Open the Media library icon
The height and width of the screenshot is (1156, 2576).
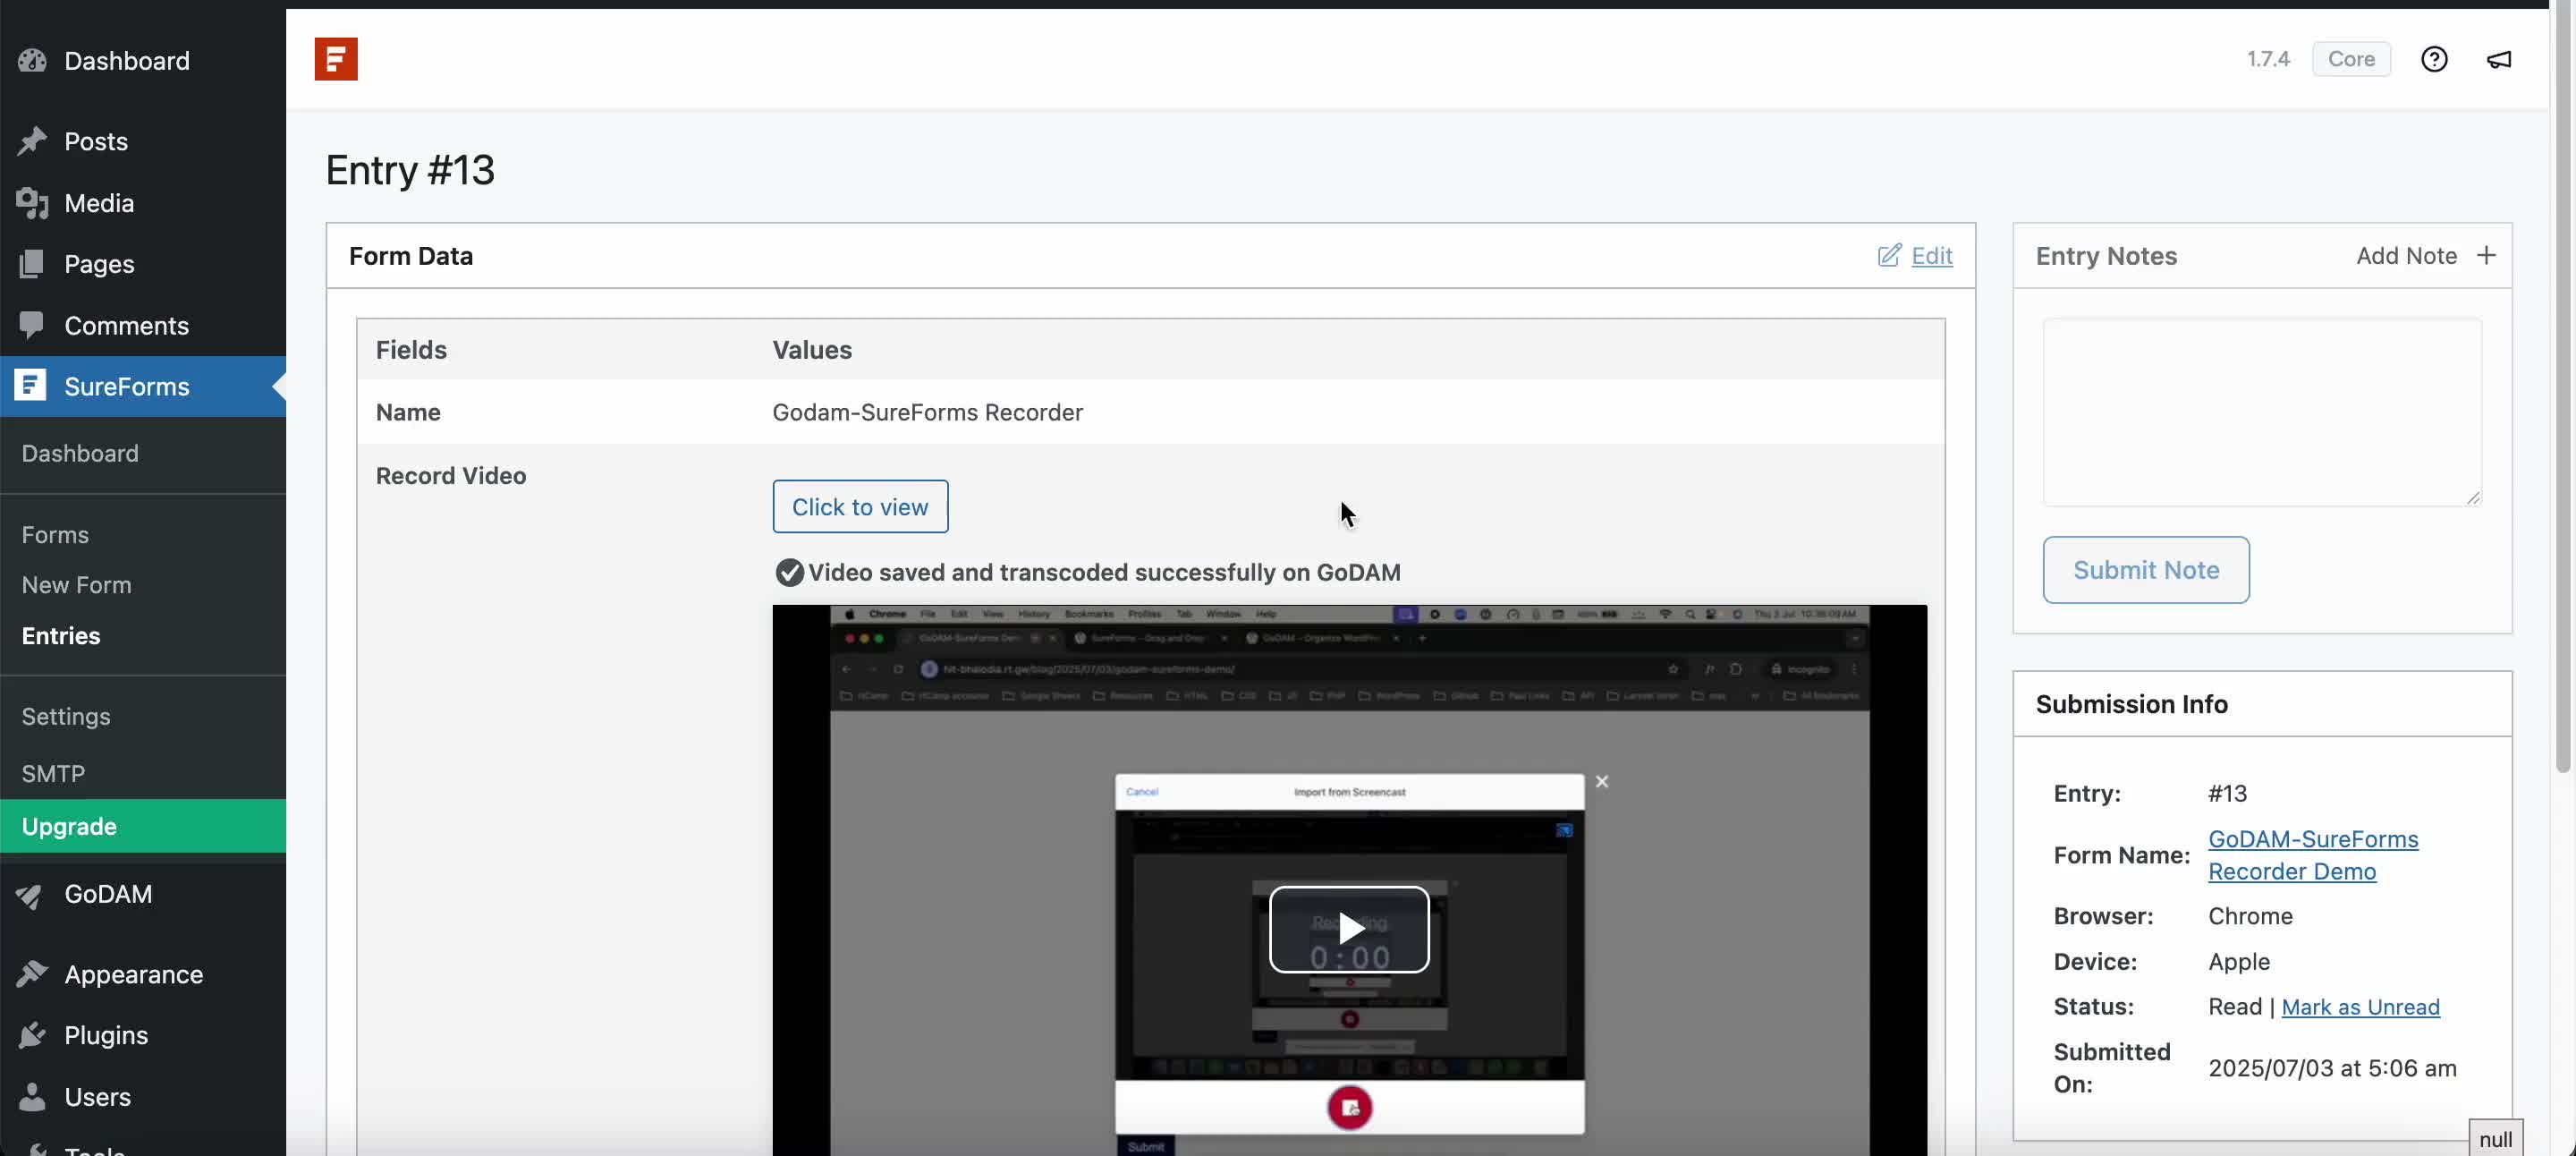pyautogui.click(x=32, y=203)
